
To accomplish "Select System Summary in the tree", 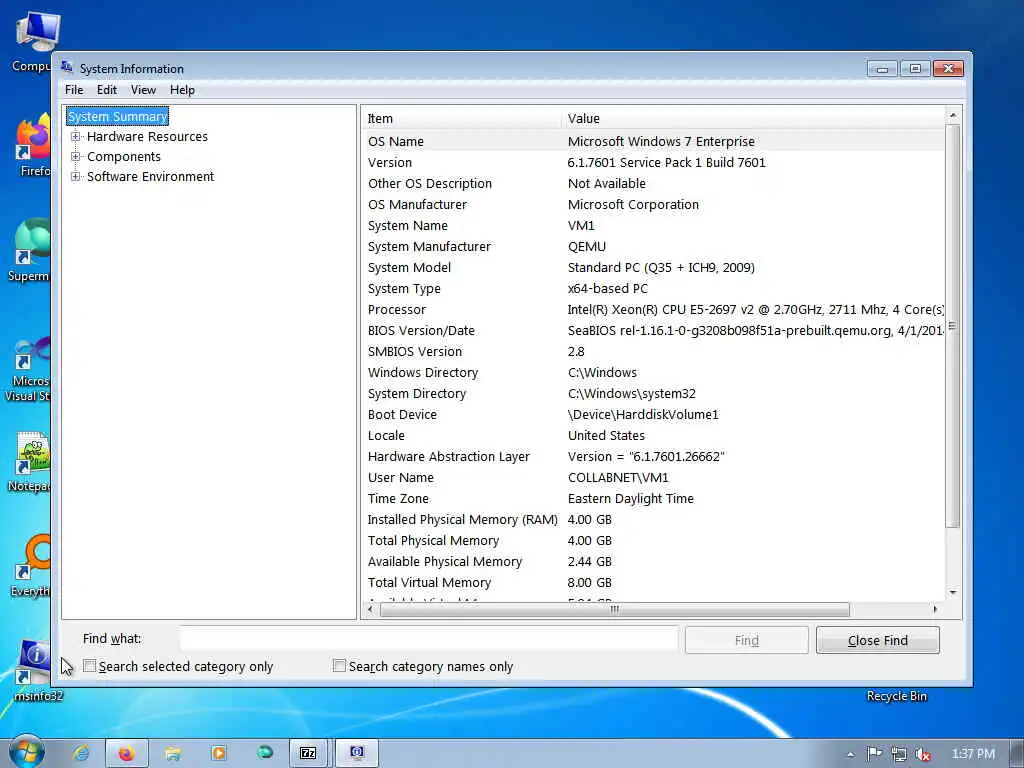I will [x=118, y=116].
